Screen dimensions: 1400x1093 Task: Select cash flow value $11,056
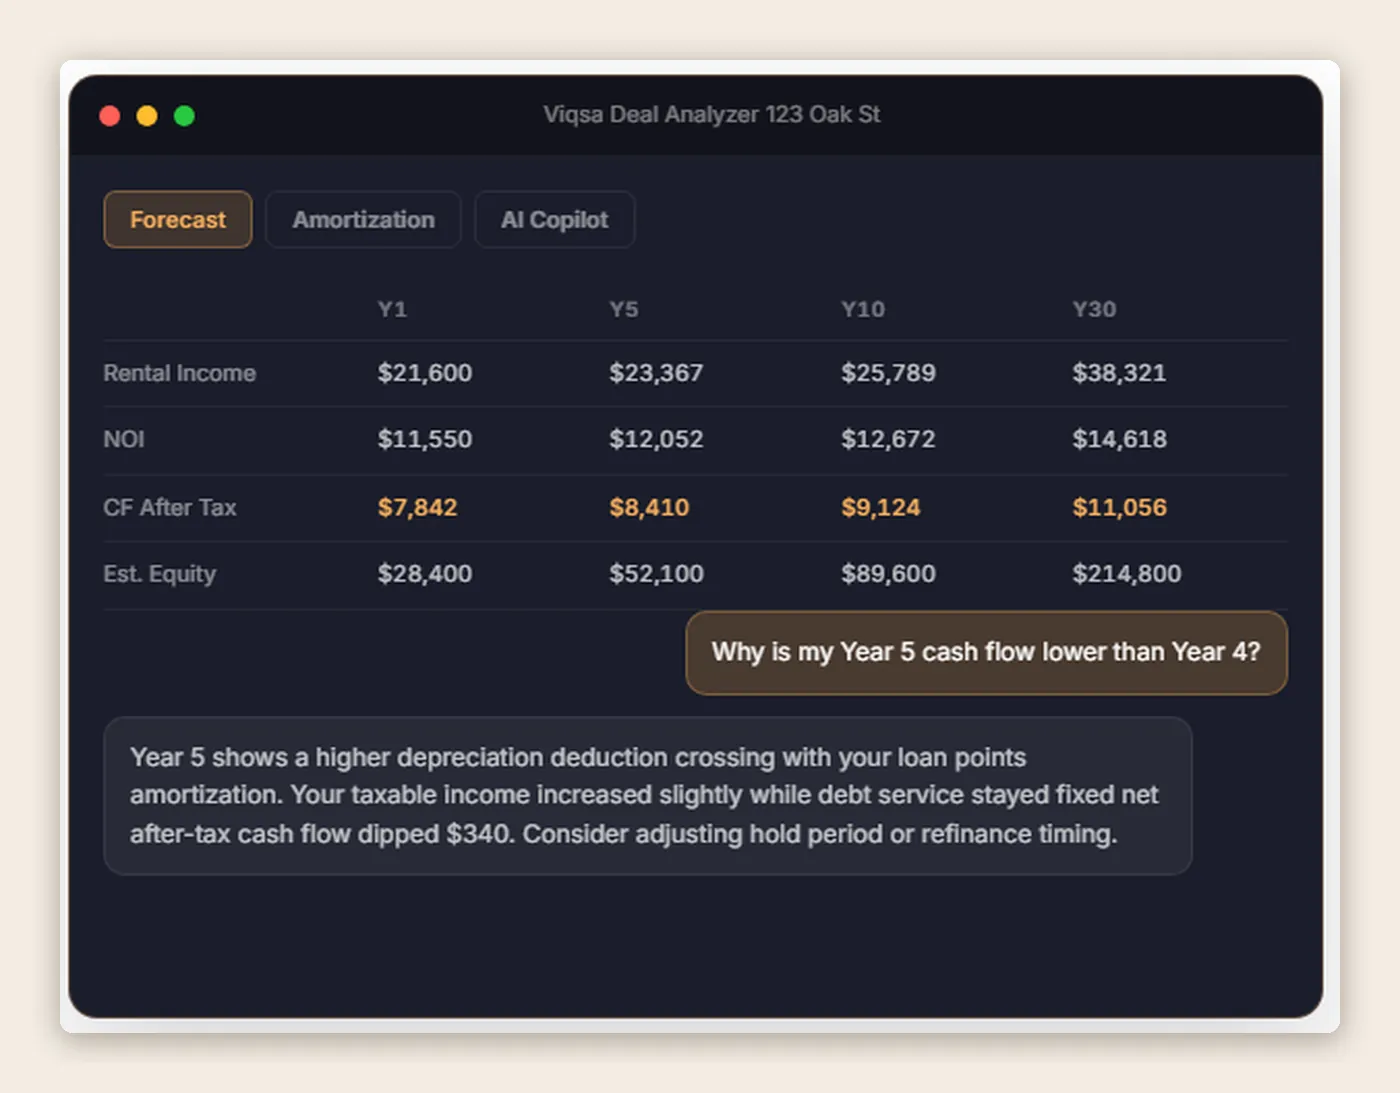coord(1119,507)
